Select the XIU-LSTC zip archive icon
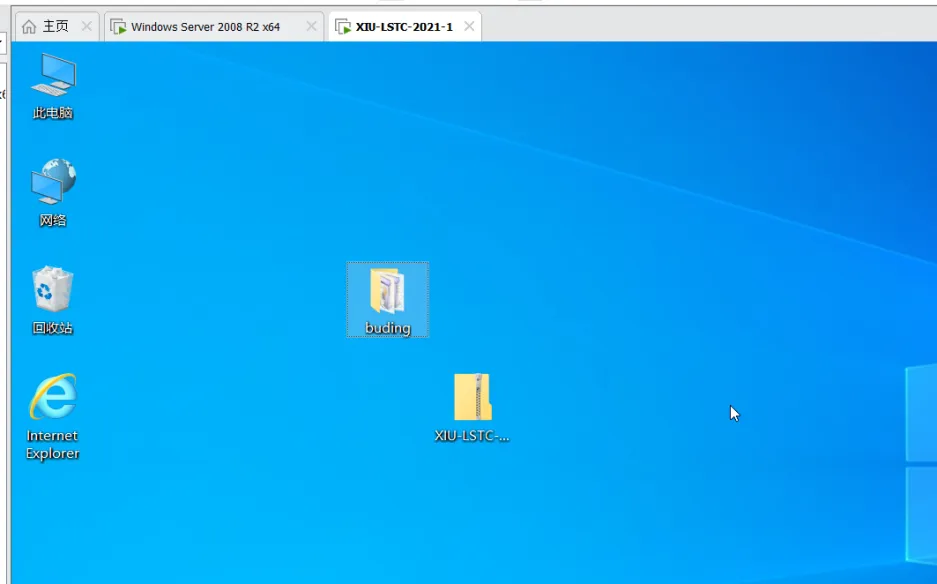Image resolution: width=937 pixels, height=584 pixels. tap(472, 408)
